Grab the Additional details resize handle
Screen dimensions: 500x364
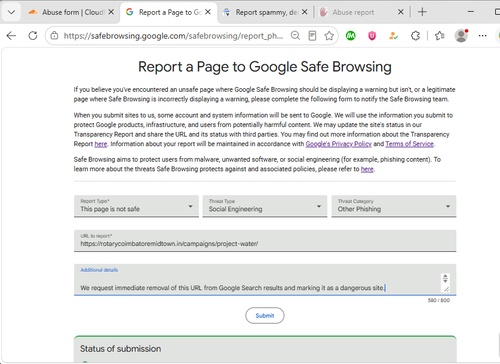click(446, 289)
